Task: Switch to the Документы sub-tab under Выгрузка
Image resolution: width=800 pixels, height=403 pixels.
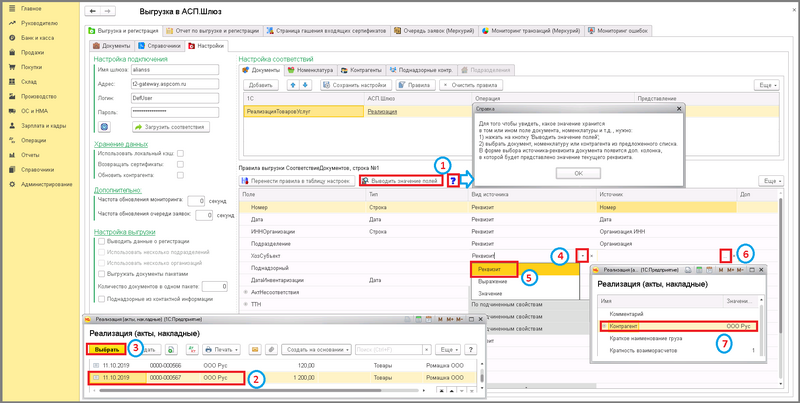Action: [x=112, y=46]
